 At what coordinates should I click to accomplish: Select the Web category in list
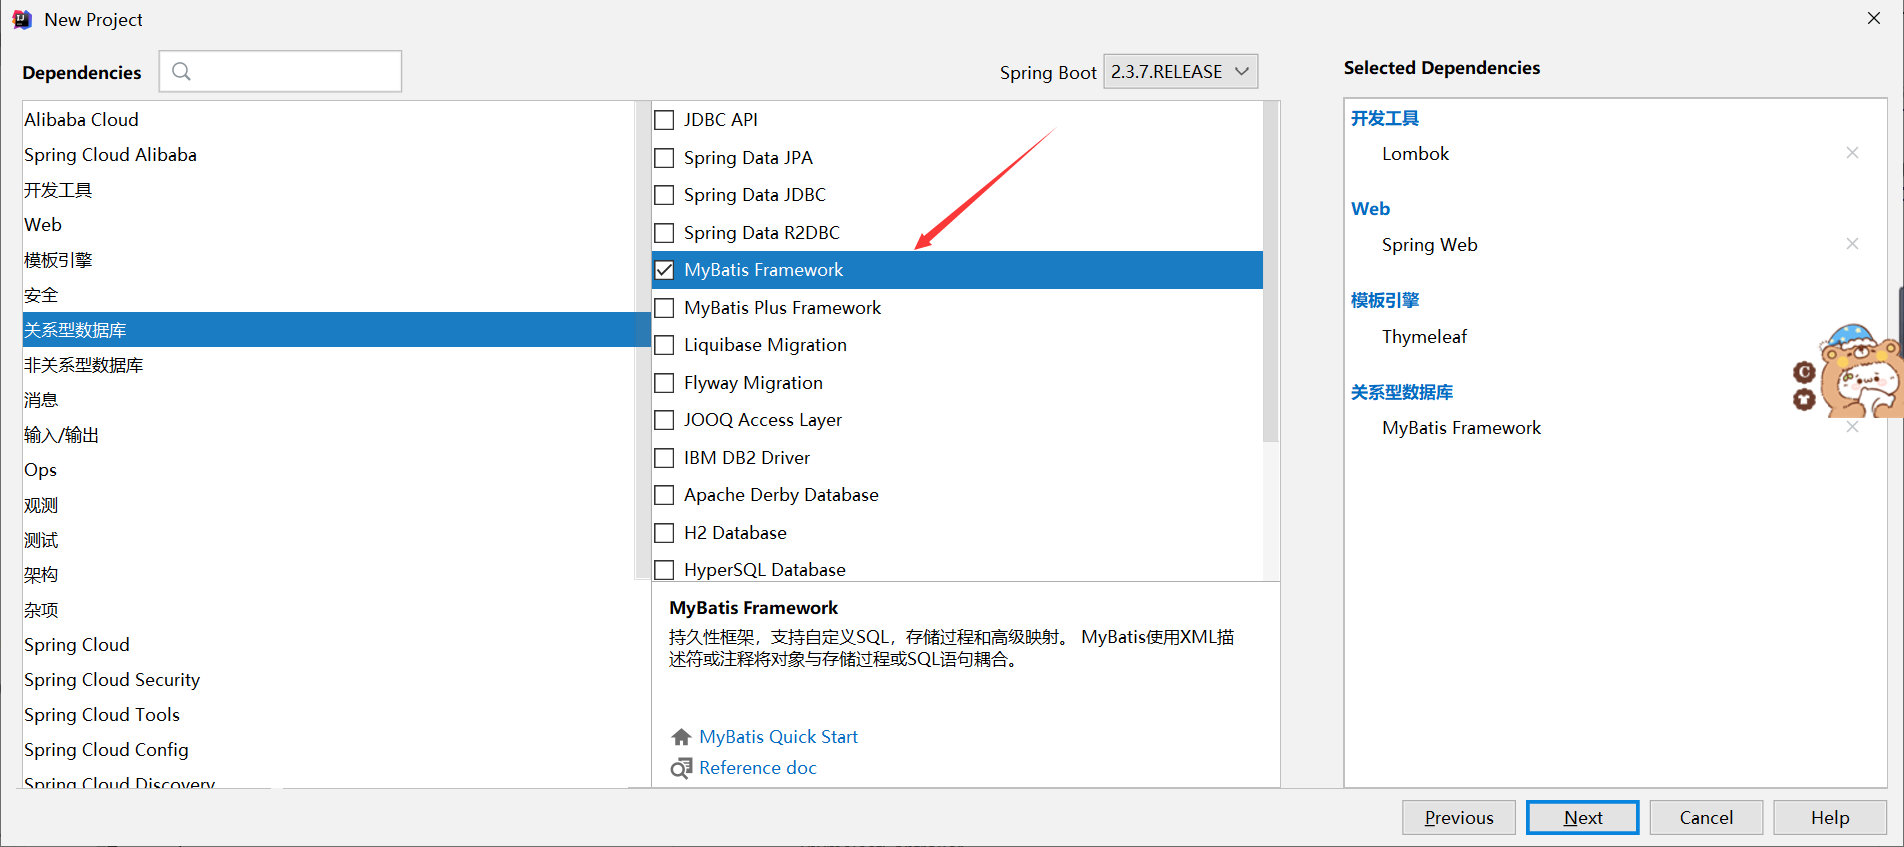click(329, 224)
